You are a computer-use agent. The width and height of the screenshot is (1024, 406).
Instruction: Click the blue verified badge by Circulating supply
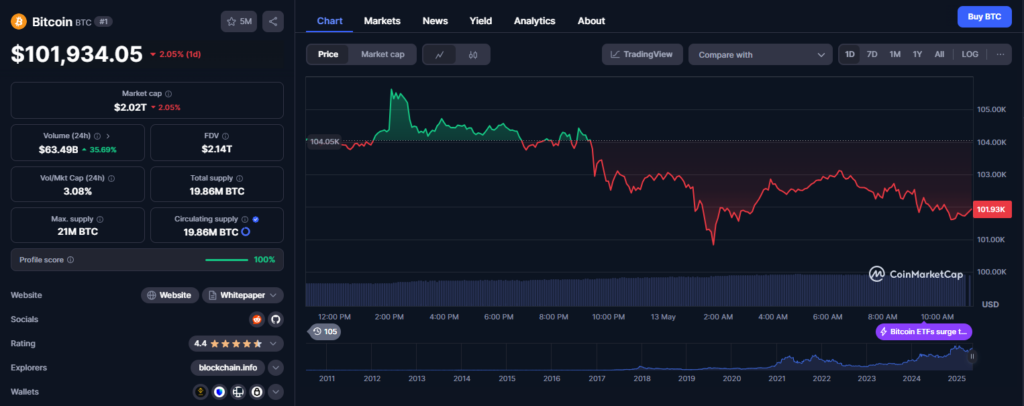point(255,219)
